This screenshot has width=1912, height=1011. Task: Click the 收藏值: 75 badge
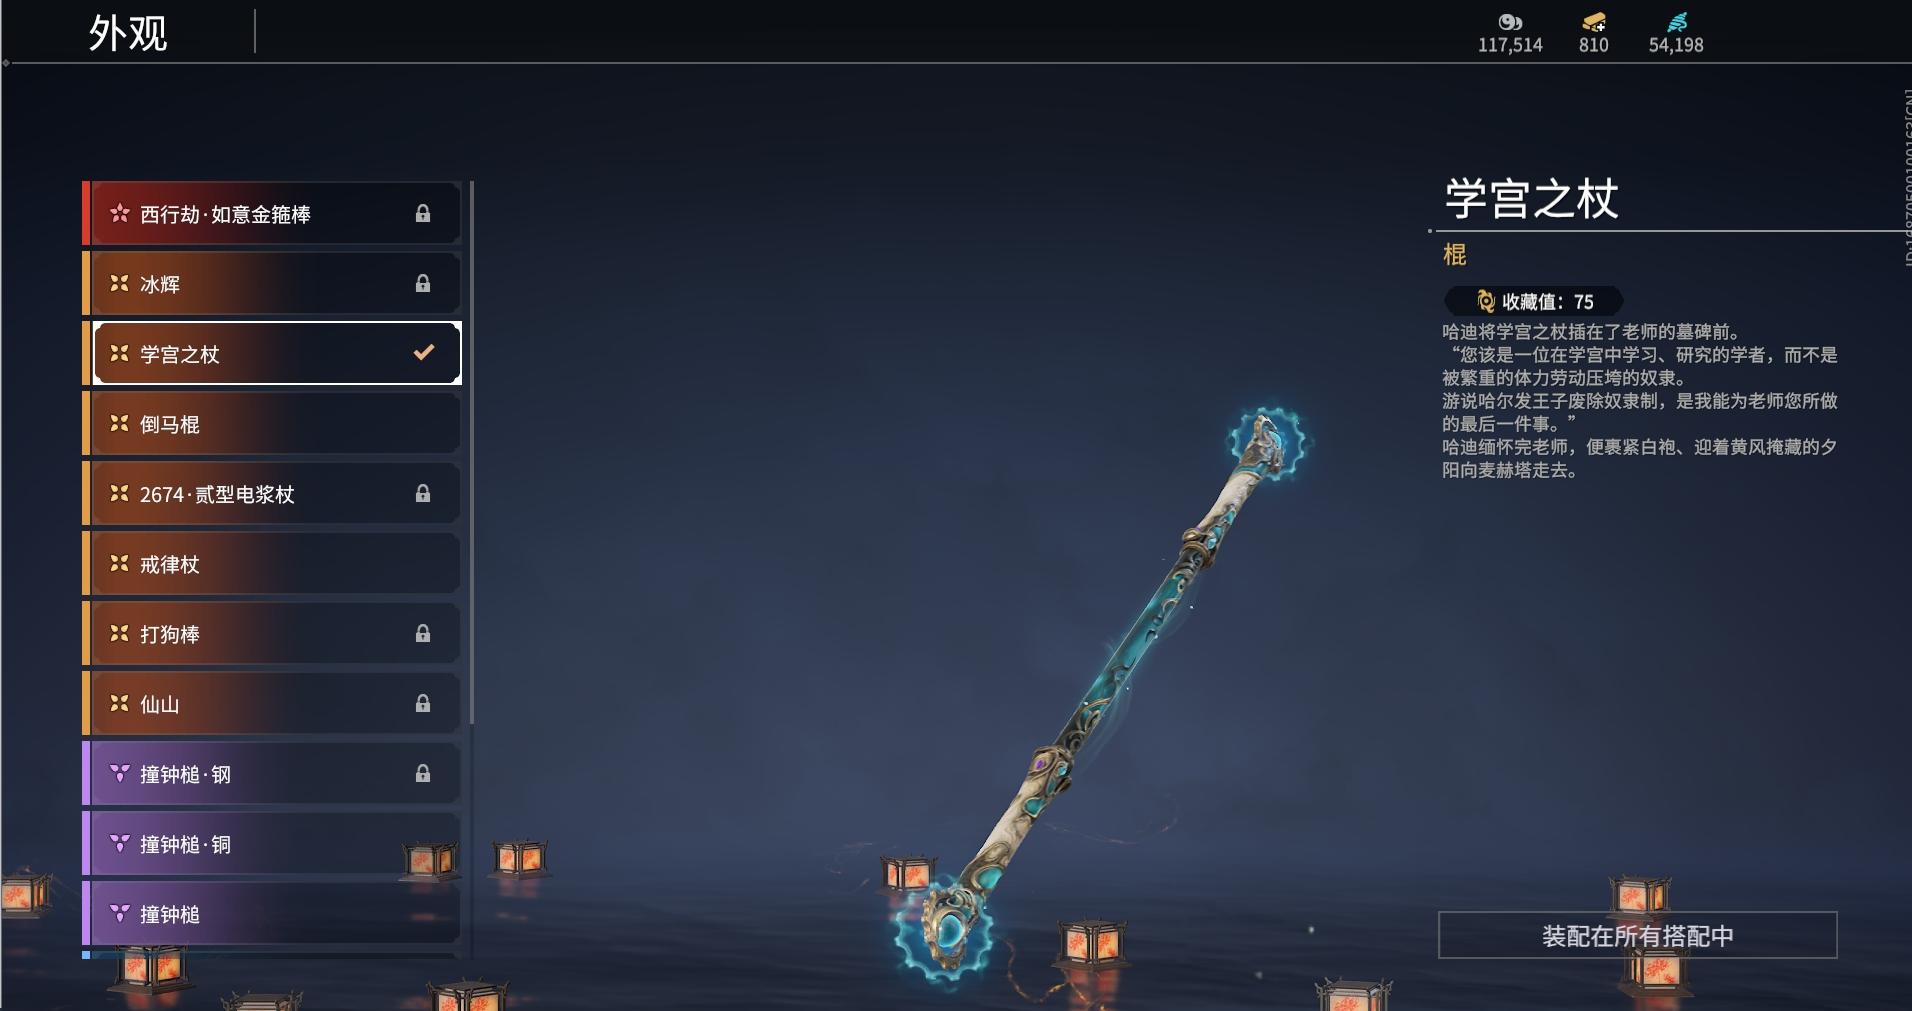pyautogui.click(x=1534, y=301)
